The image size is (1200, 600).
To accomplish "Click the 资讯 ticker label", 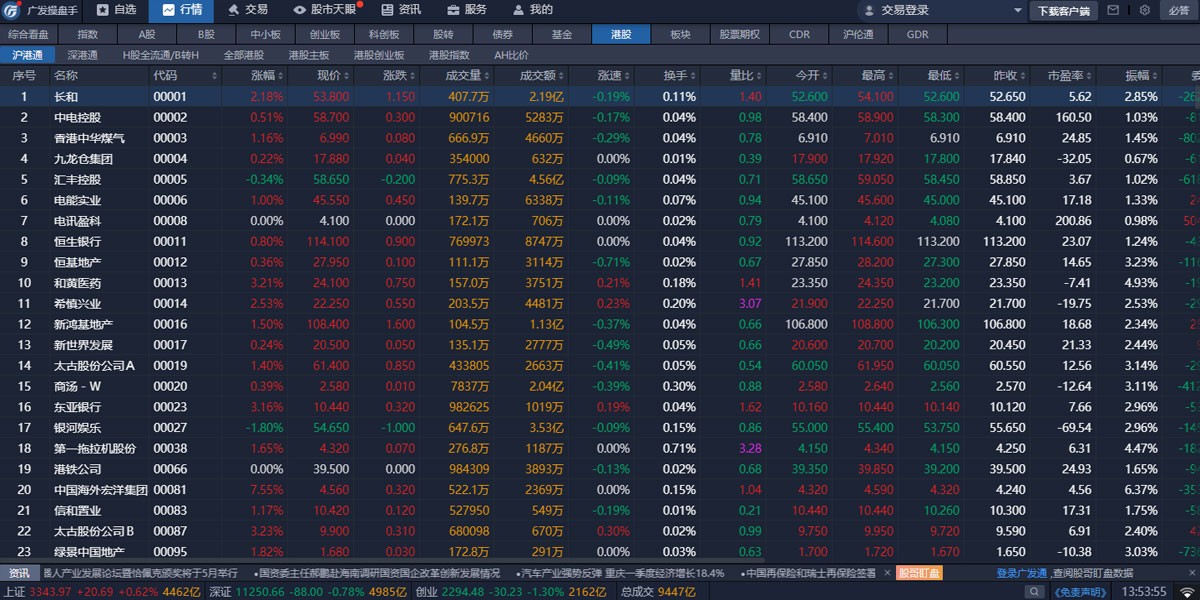I will 19,573.
